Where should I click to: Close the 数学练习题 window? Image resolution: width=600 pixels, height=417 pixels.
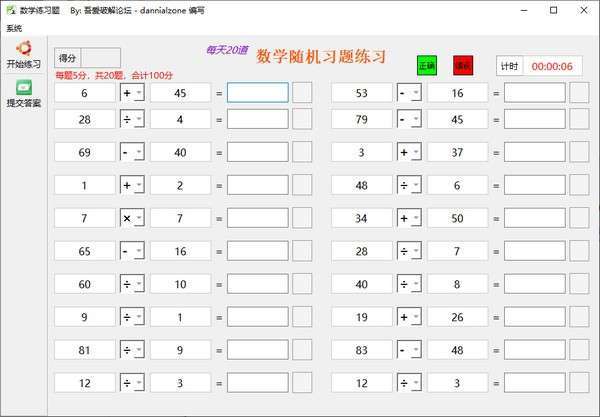584,10
